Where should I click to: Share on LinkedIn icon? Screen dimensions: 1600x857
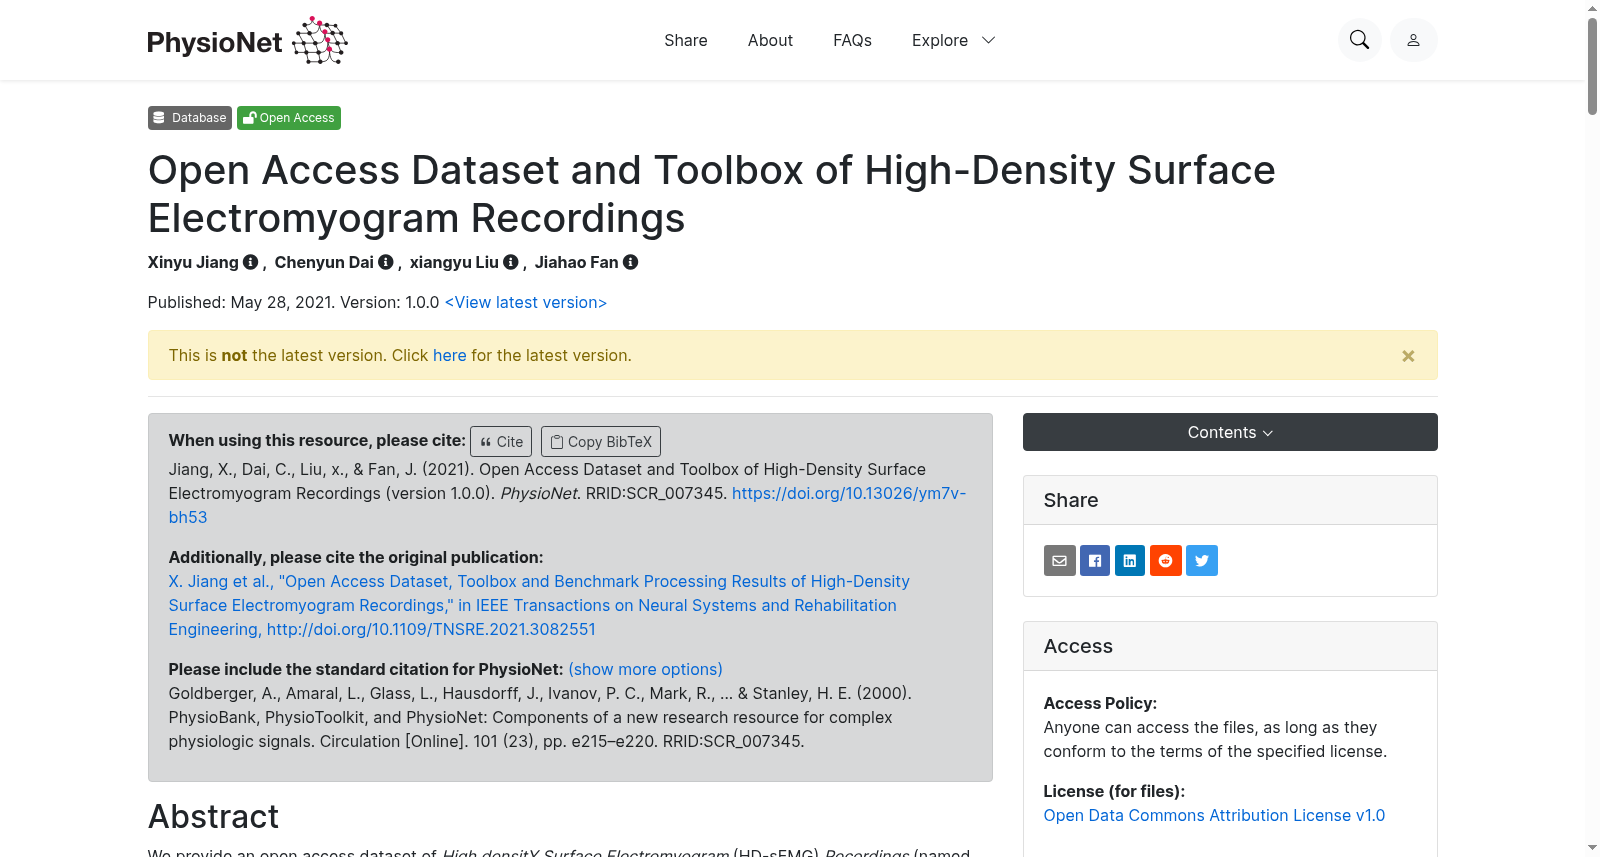[1130, 560]
